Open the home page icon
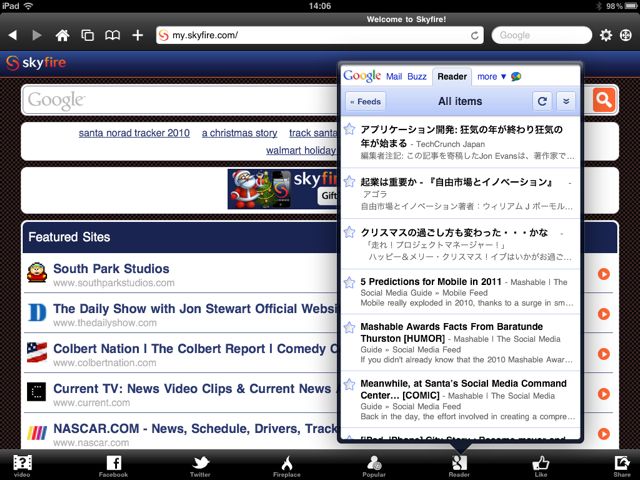 (x=62, y=35)
